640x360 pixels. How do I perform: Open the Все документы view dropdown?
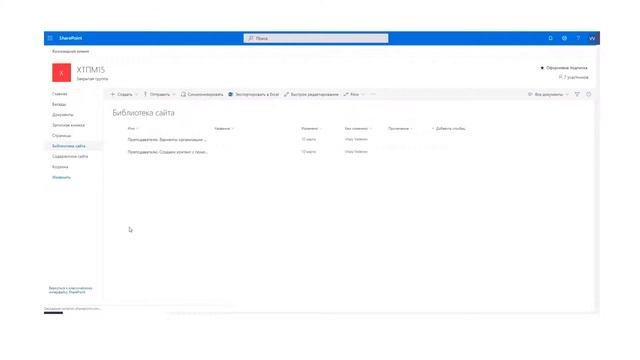(548, 94)
